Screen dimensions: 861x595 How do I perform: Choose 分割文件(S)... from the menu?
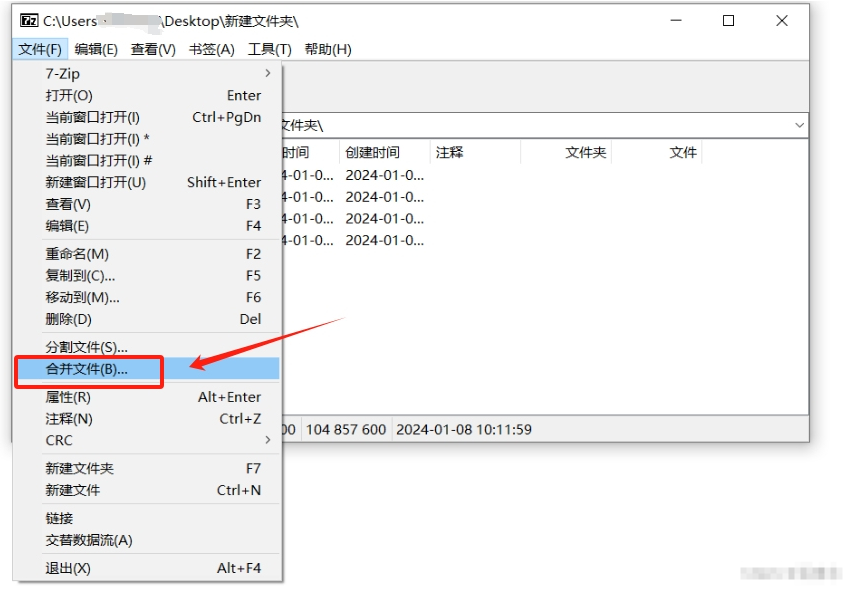87,347
